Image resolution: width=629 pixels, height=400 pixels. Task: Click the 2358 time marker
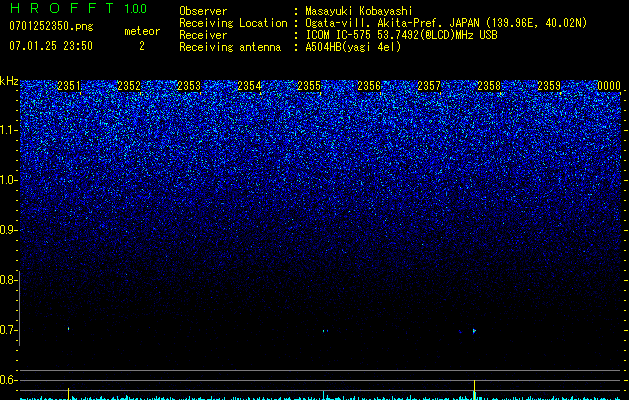(489, 86)
